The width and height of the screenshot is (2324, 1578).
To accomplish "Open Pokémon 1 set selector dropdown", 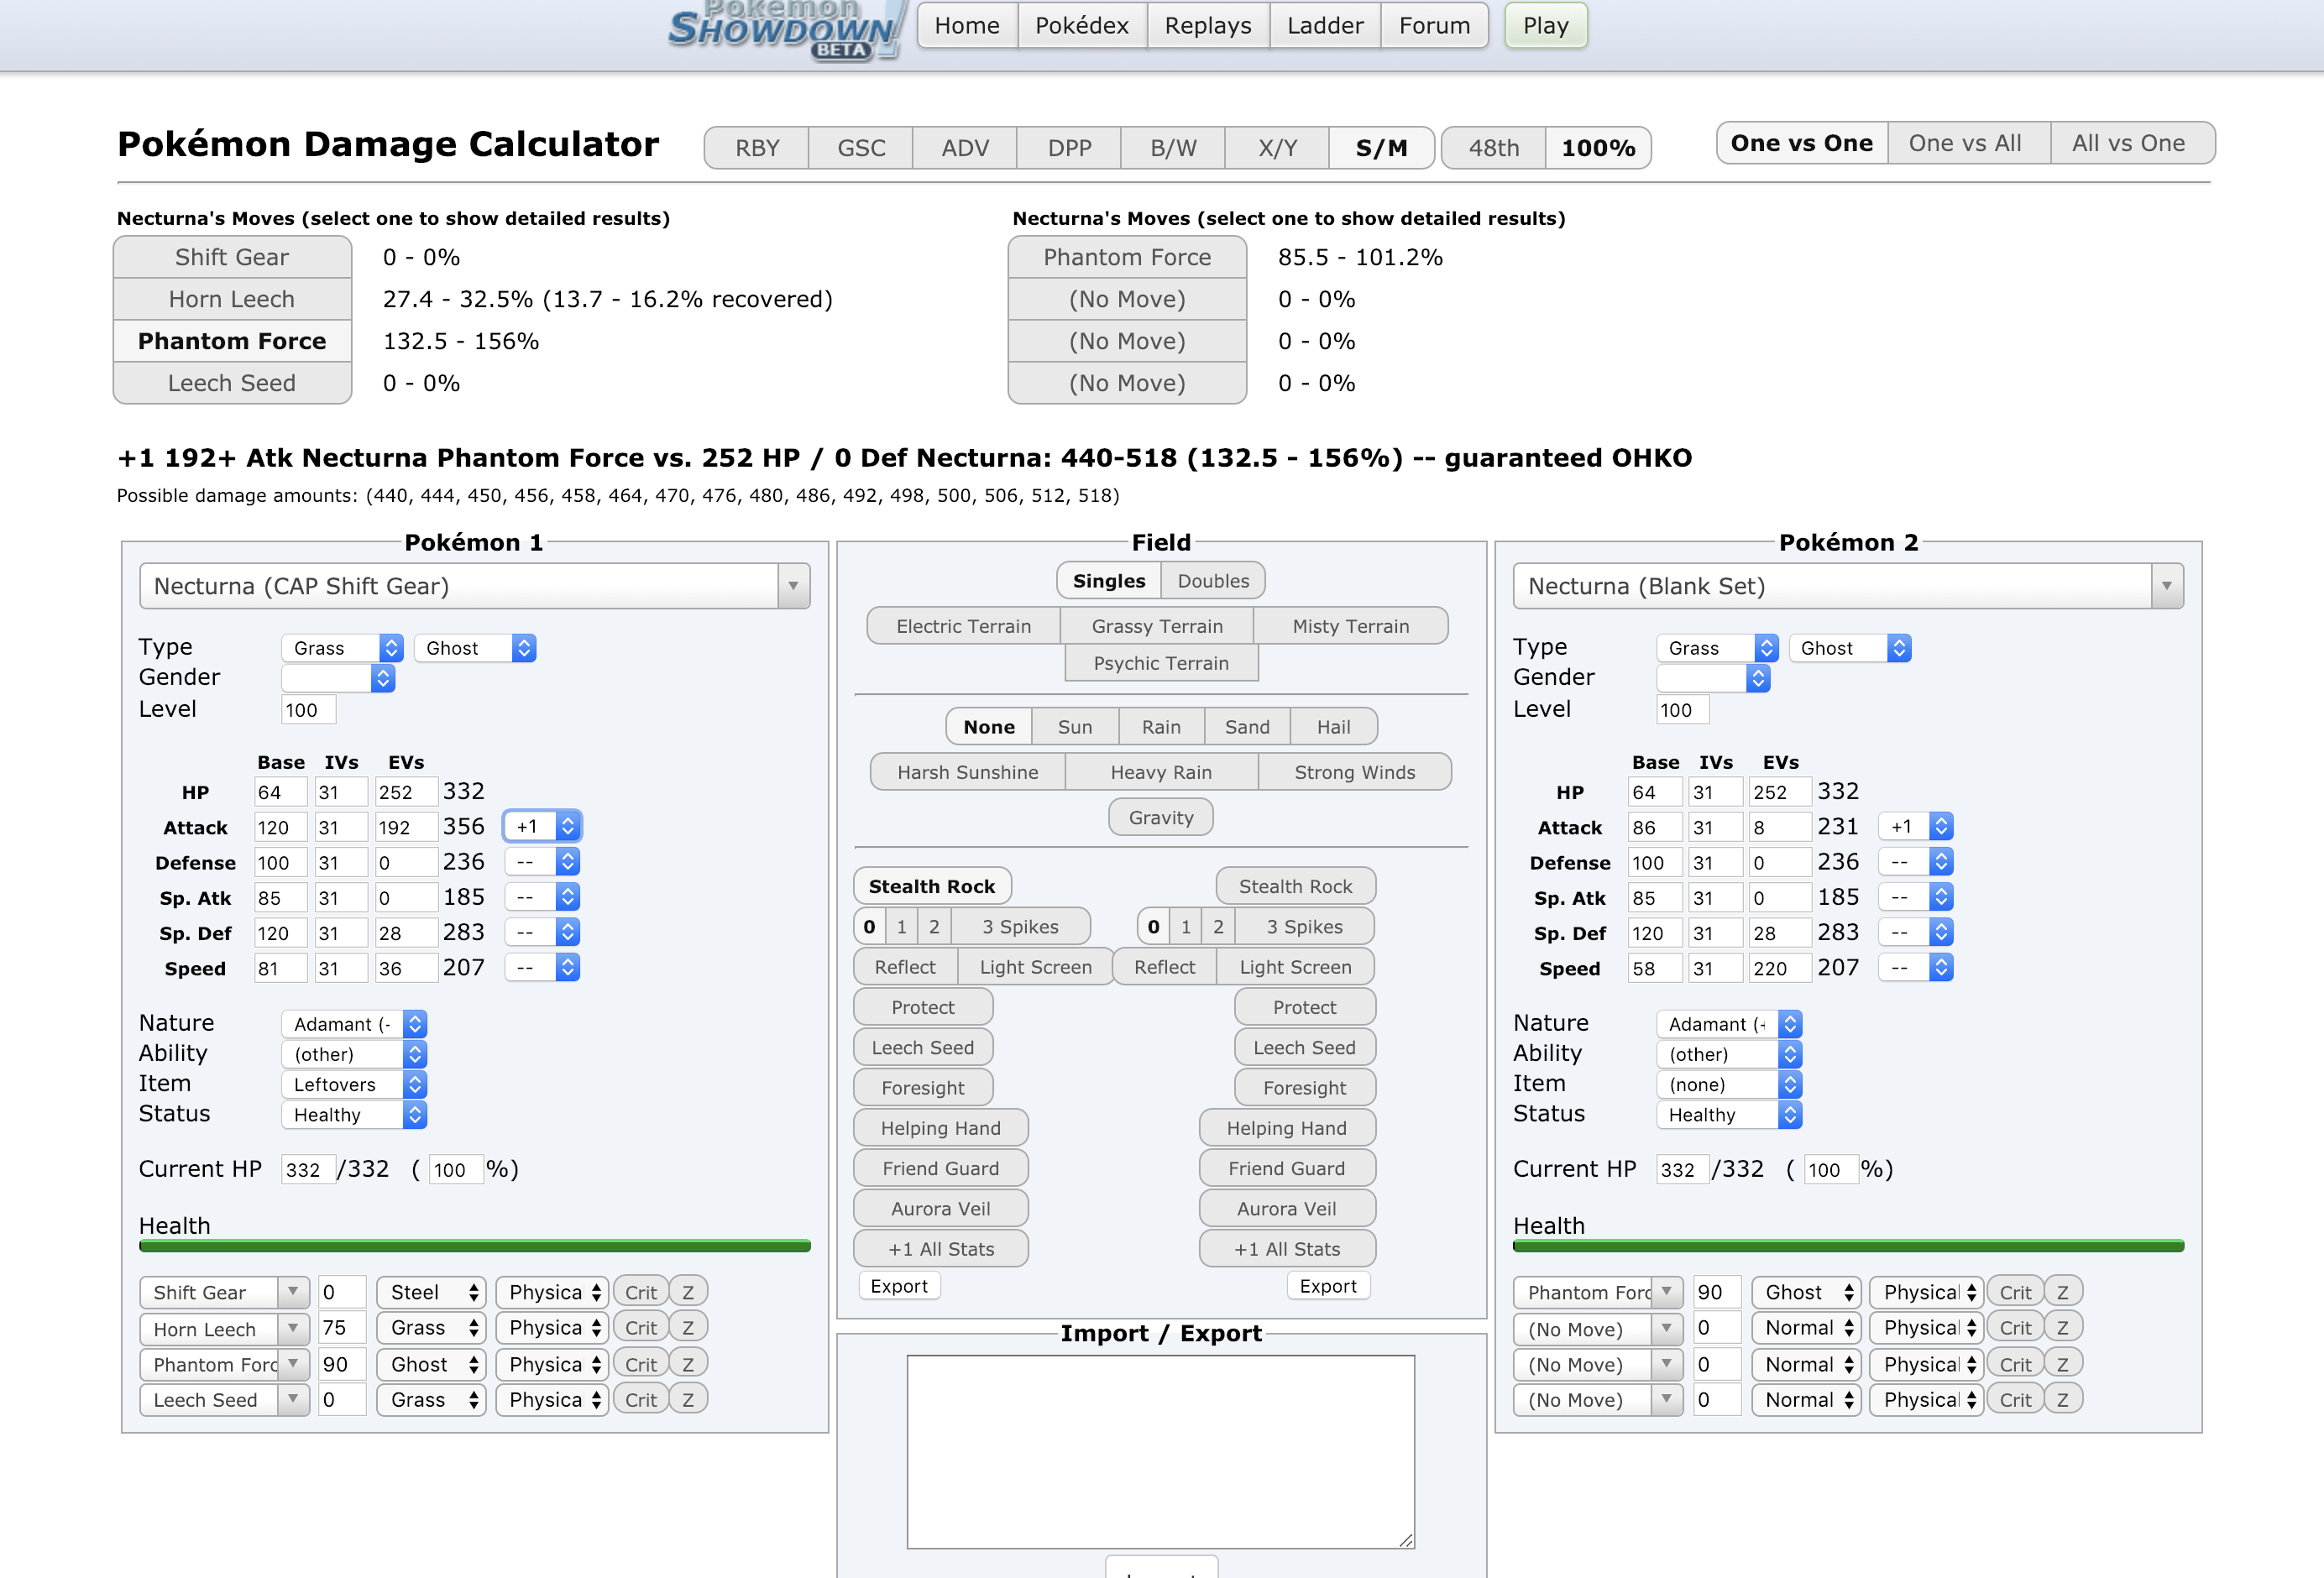I will (474, 586).
